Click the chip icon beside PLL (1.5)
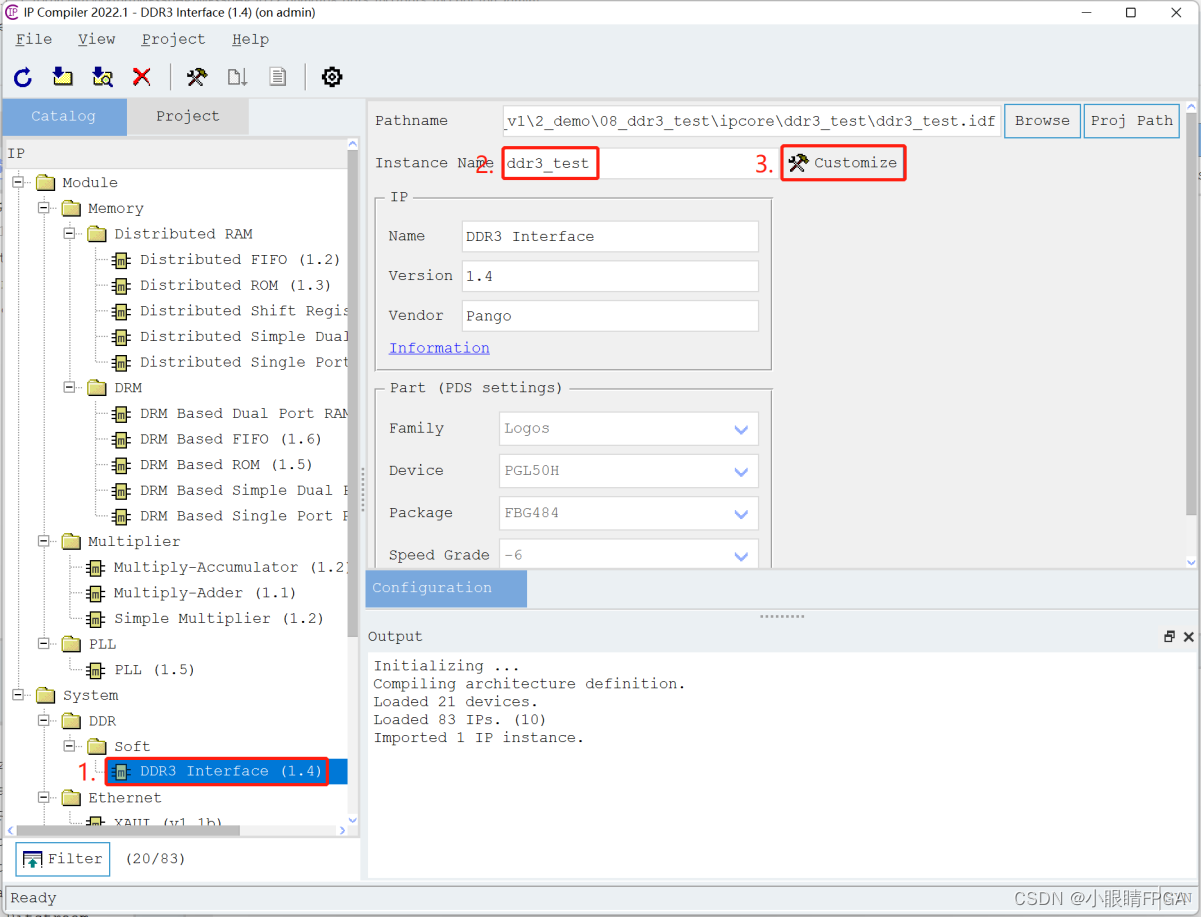The width and height of the screenshot is (1201, 917). [x=96, y=670]
